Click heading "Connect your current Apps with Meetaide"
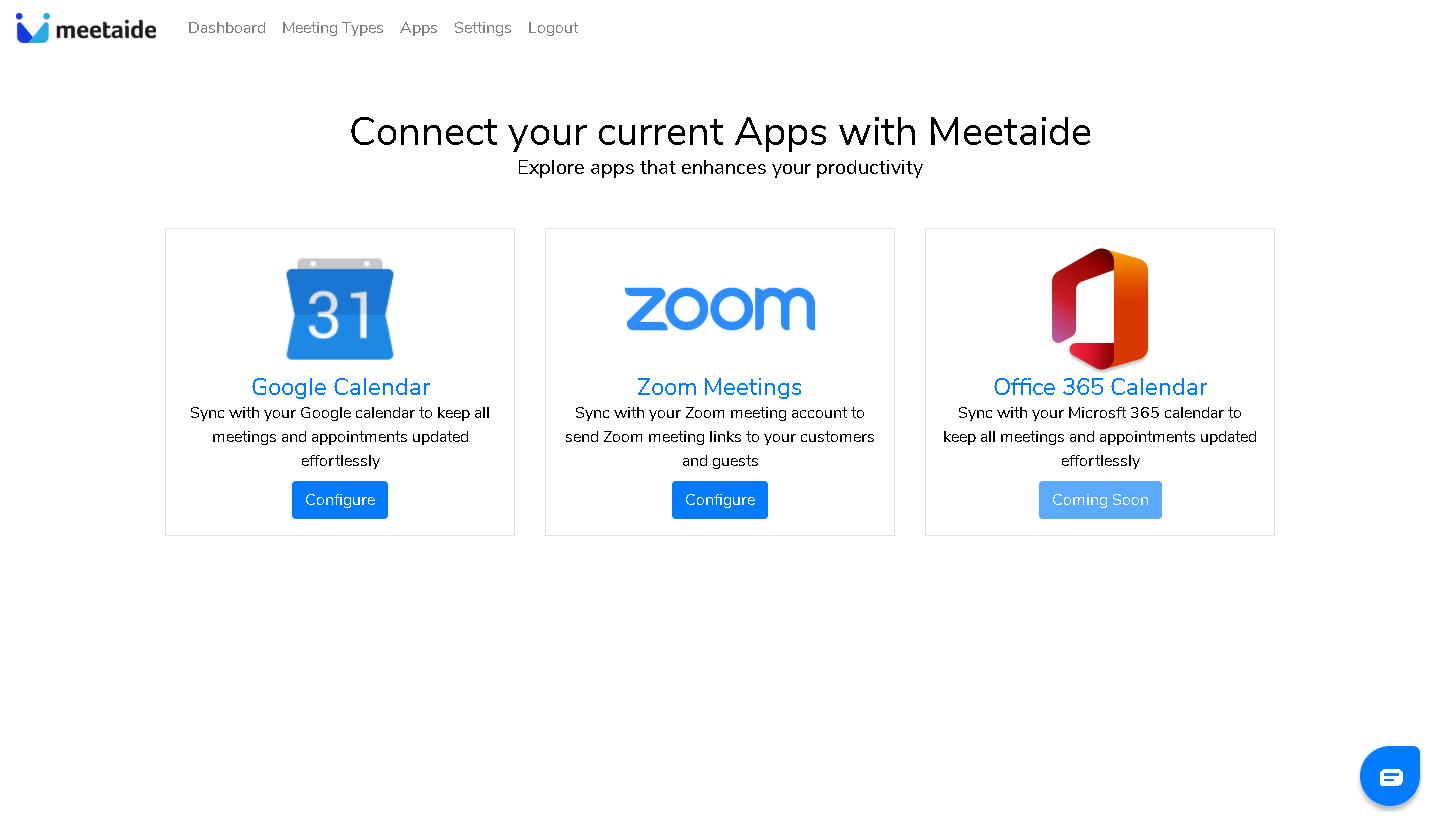This screenshot has height=827, width=1440. (x=720, y=132)
